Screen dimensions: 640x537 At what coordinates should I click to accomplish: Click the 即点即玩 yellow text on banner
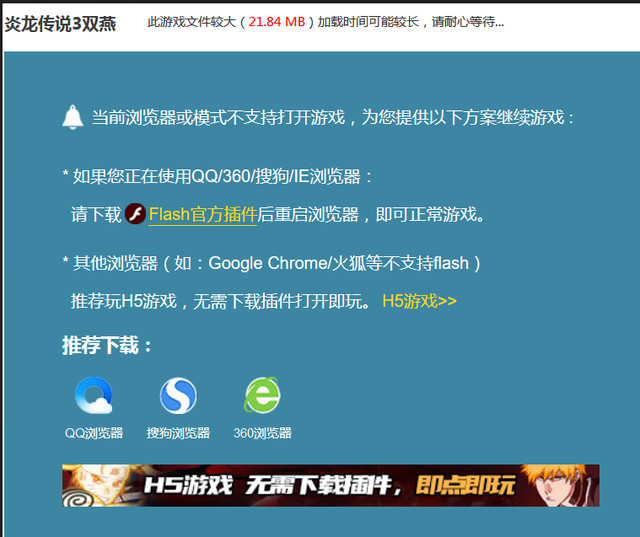coord(465,486)
